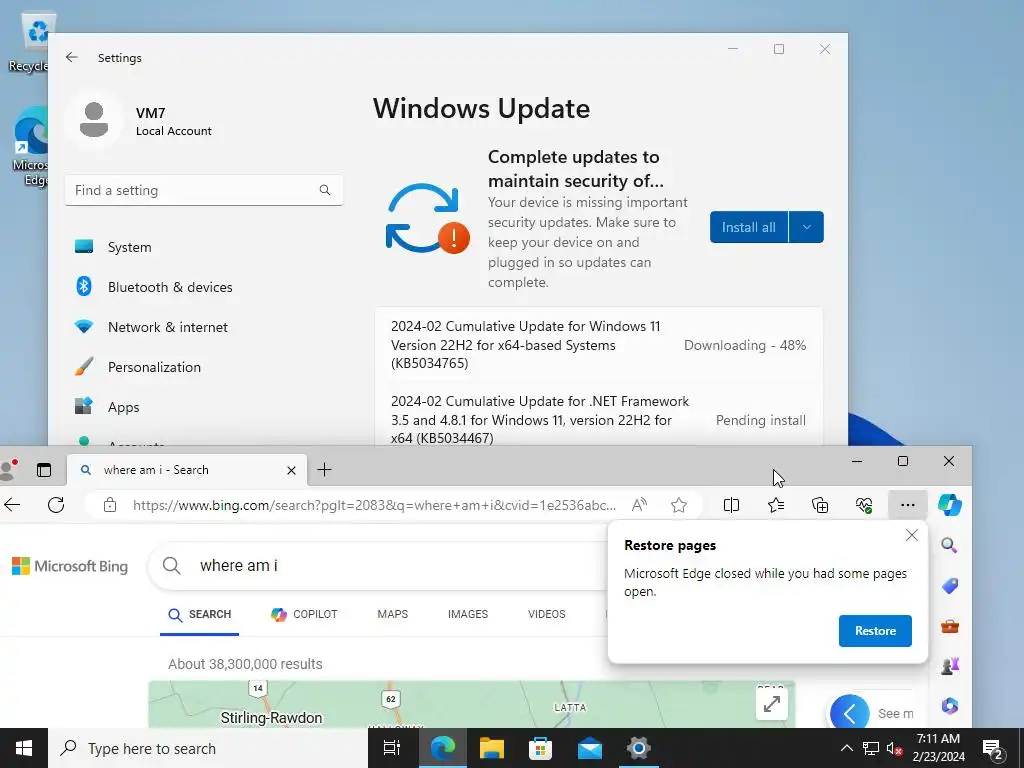This screenshot has width=1024, height=768.
Task: Click the Edge address bar URL
Action: point(374,505)
